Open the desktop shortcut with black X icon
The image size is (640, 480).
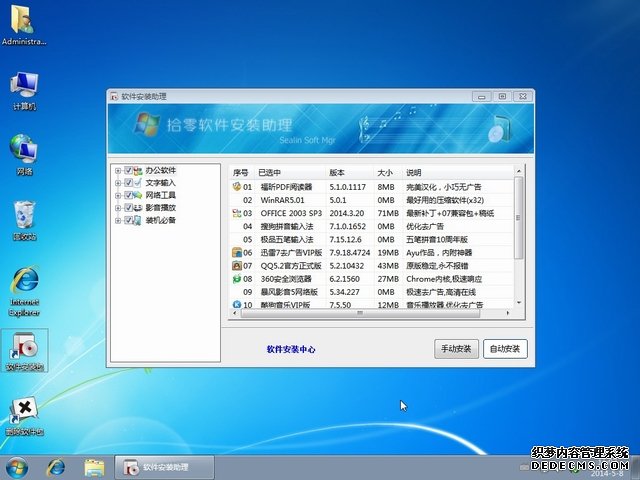tap(24, 416)
